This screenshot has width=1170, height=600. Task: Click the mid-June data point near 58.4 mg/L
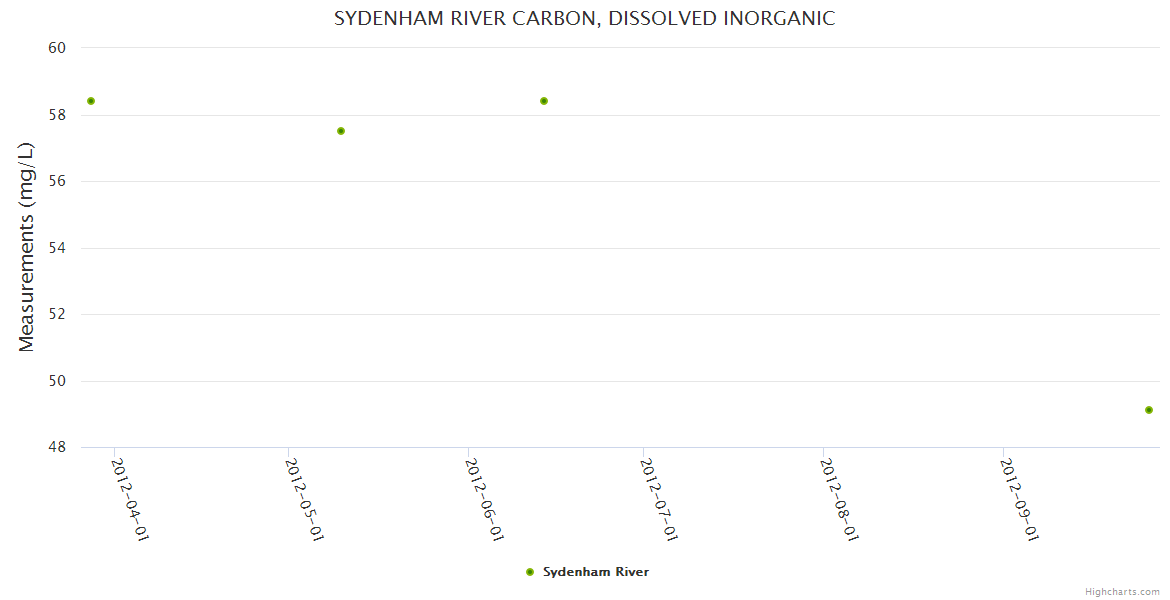pyautogui.click(x=544, y=101)
